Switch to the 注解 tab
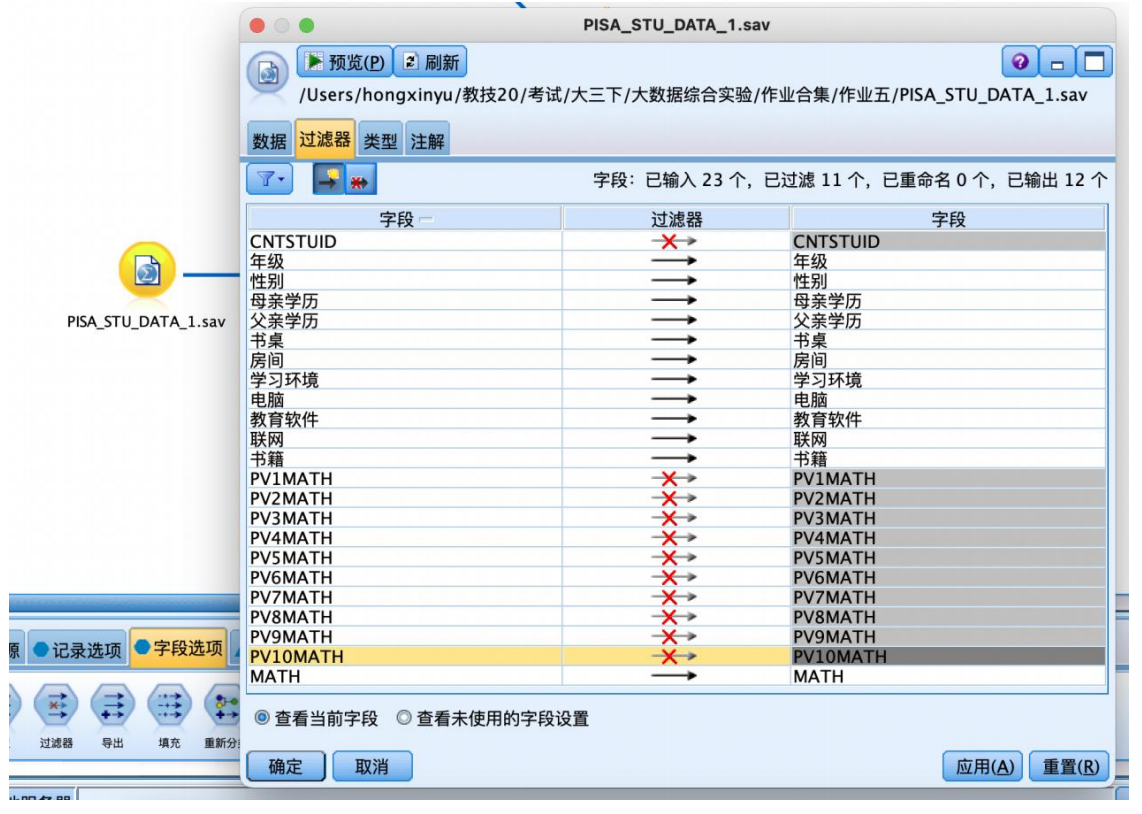This screenshot has height=814, width=1142. (428, 140)
